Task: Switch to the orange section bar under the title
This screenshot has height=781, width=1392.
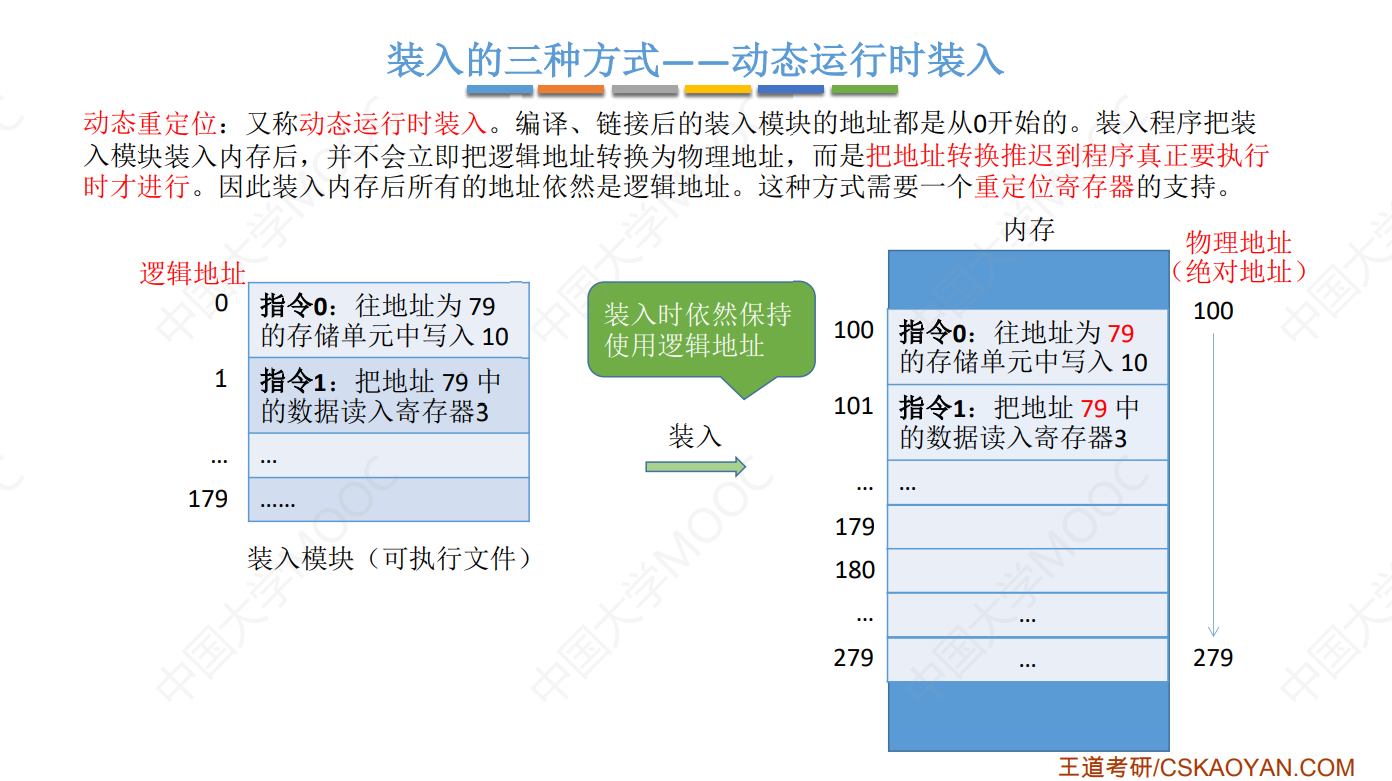Action: point(571,88)
